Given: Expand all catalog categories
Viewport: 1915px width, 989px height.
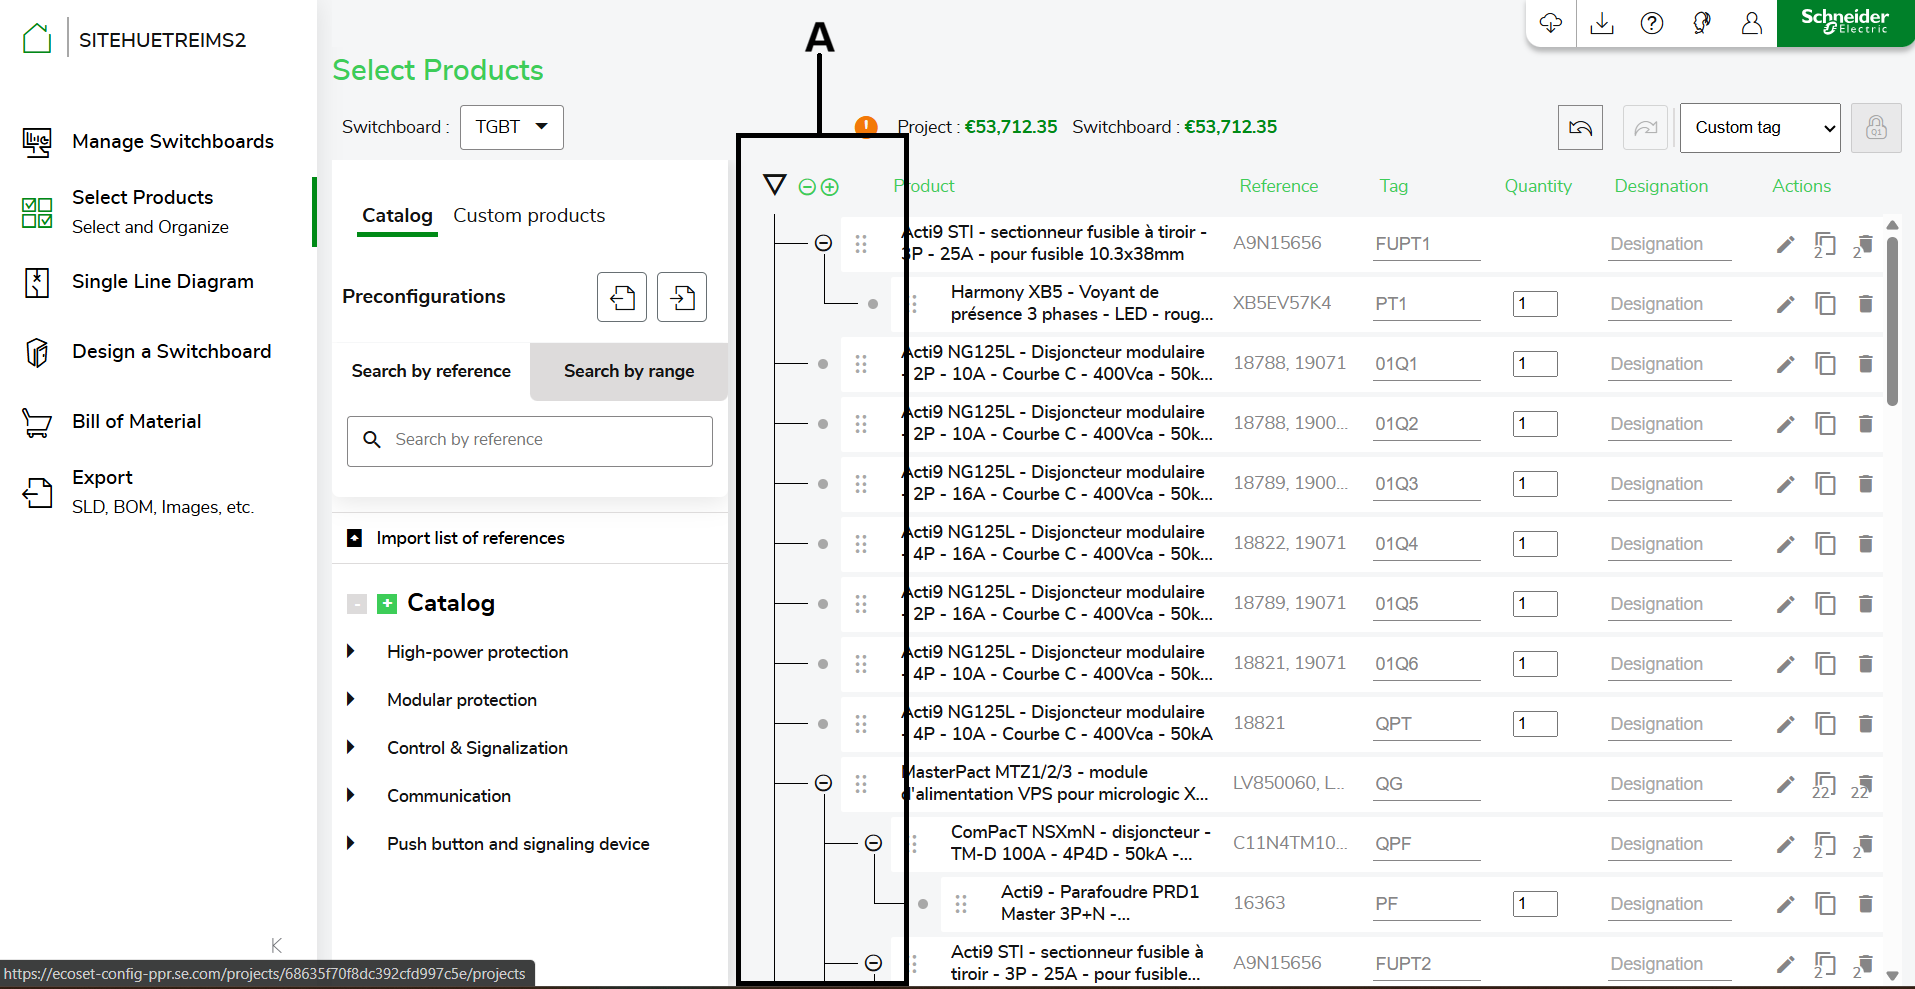Looking at the screenshot, I should [387, 604].
